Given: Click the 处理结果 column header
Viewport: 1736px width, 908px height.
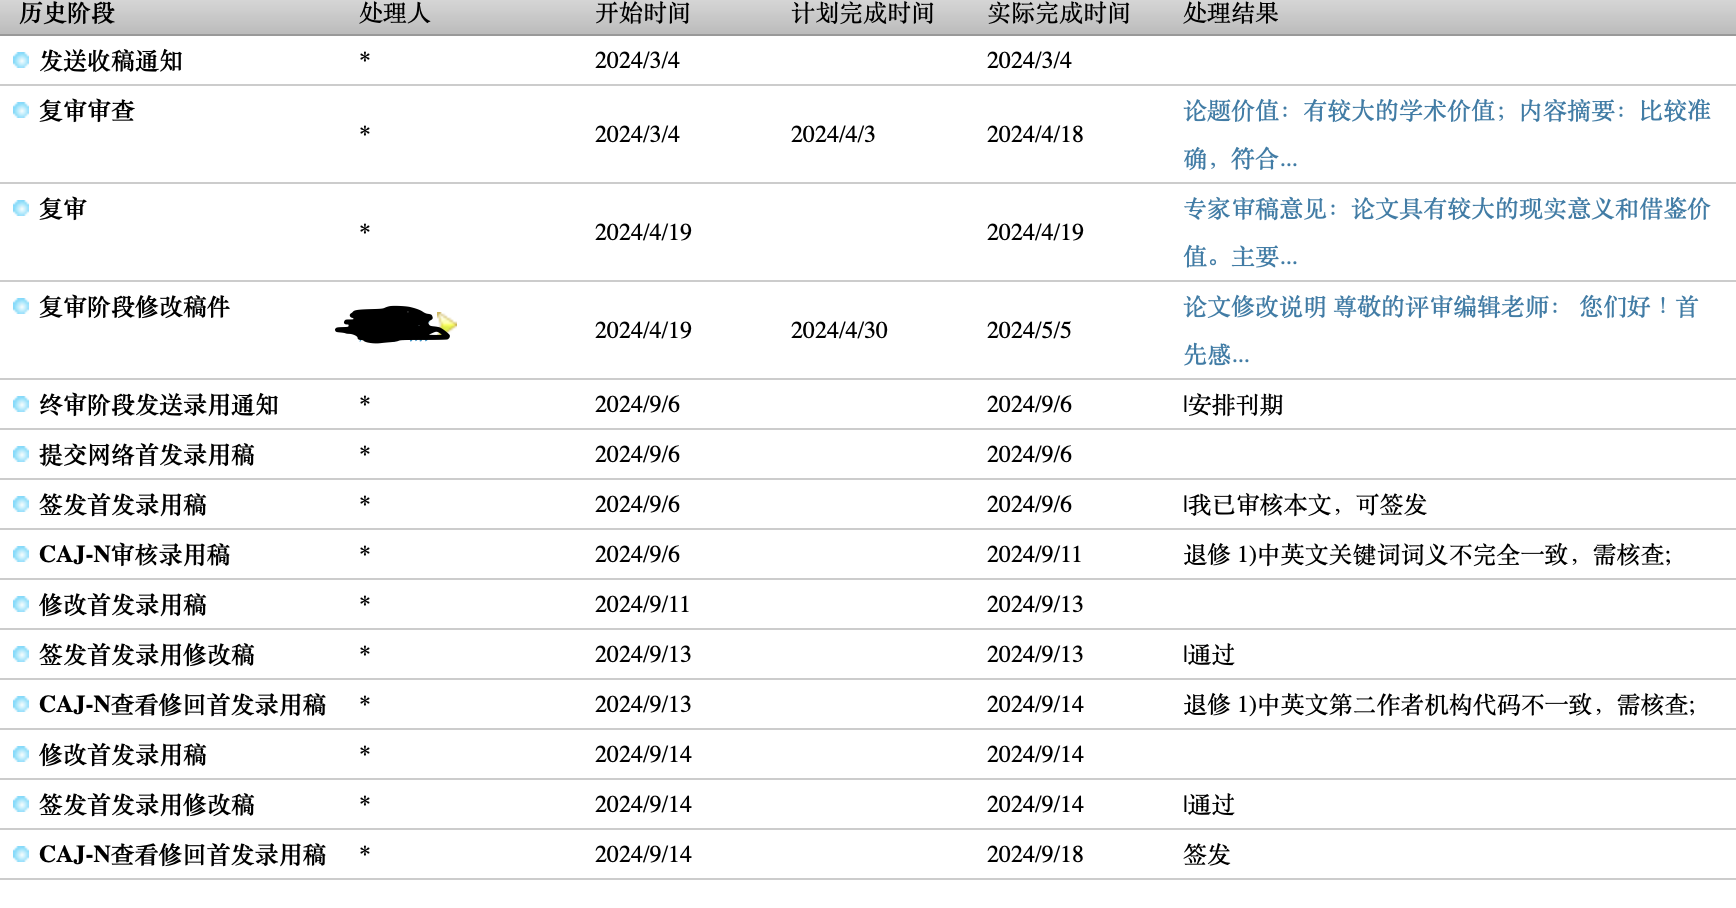Looking at the screenshot, I should (x=1230, y=14).
